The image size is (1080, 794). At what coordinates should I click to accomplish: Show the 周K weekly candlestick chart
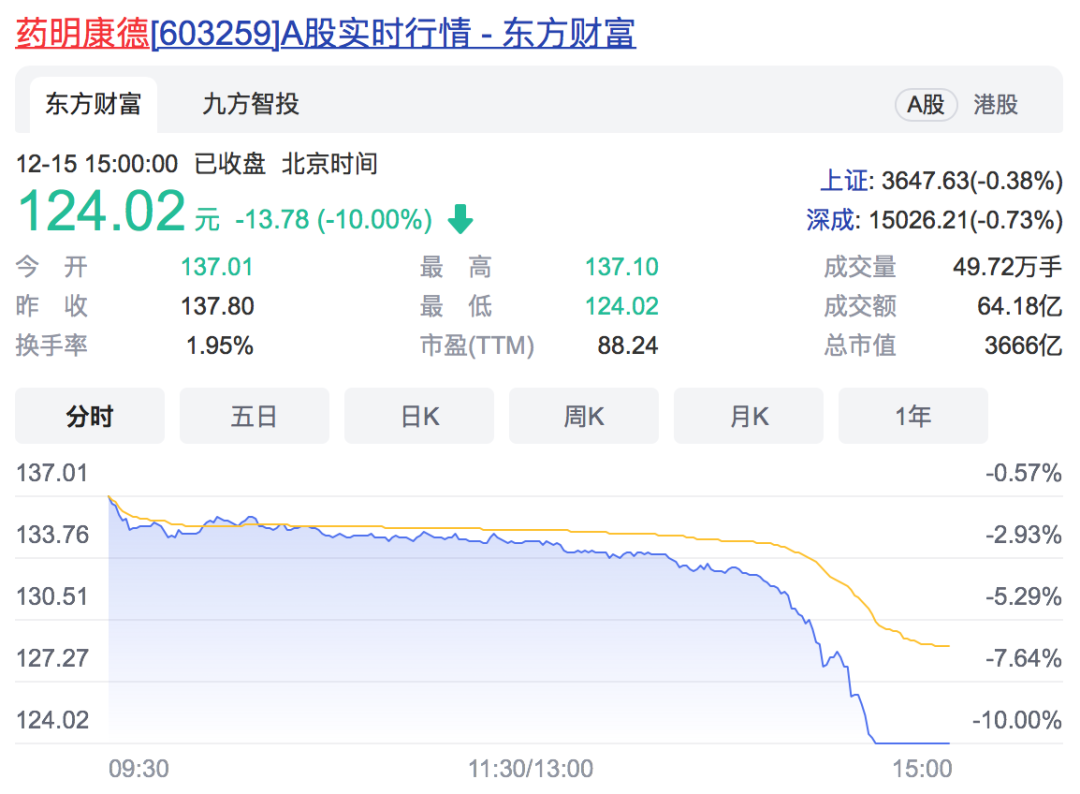click(x=583, y=416)
